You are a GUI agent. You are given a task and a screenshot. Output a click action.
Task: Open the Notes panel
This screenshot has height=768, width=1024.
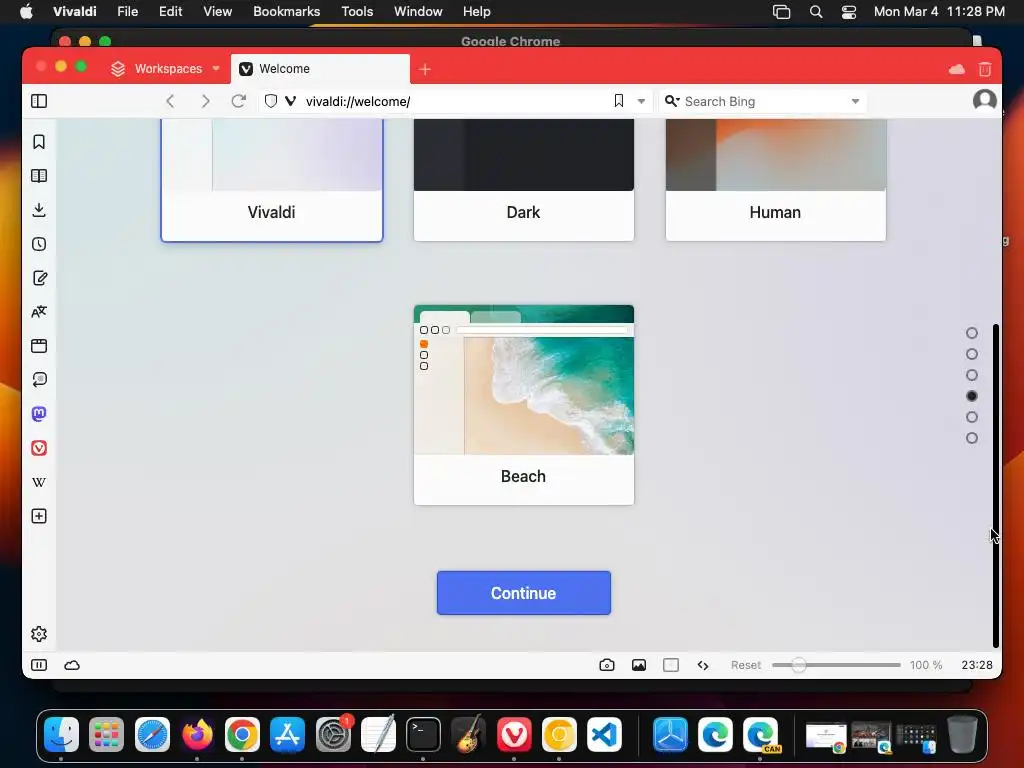click(39, 278)
